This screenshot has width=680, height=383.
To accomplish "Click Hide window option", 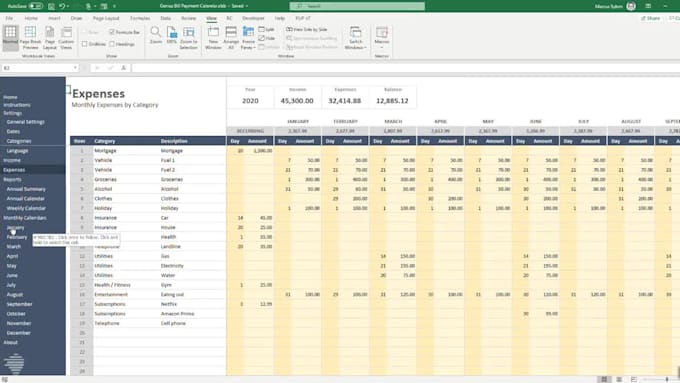I will tap(267, 38).
